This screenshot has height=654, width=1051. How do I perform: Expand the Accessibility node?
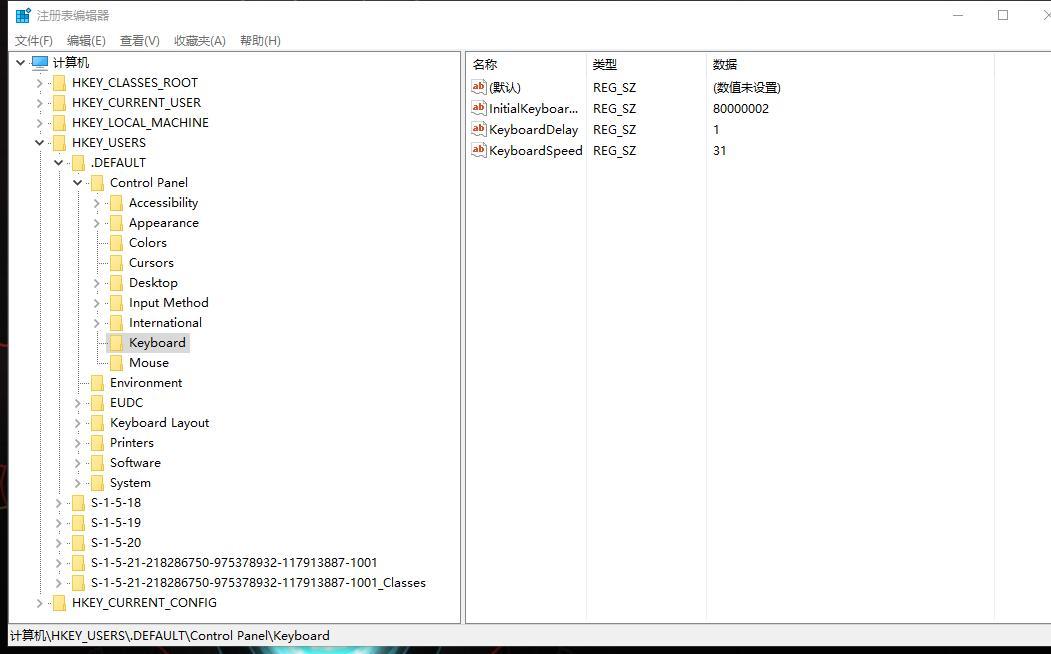(95, 202)
